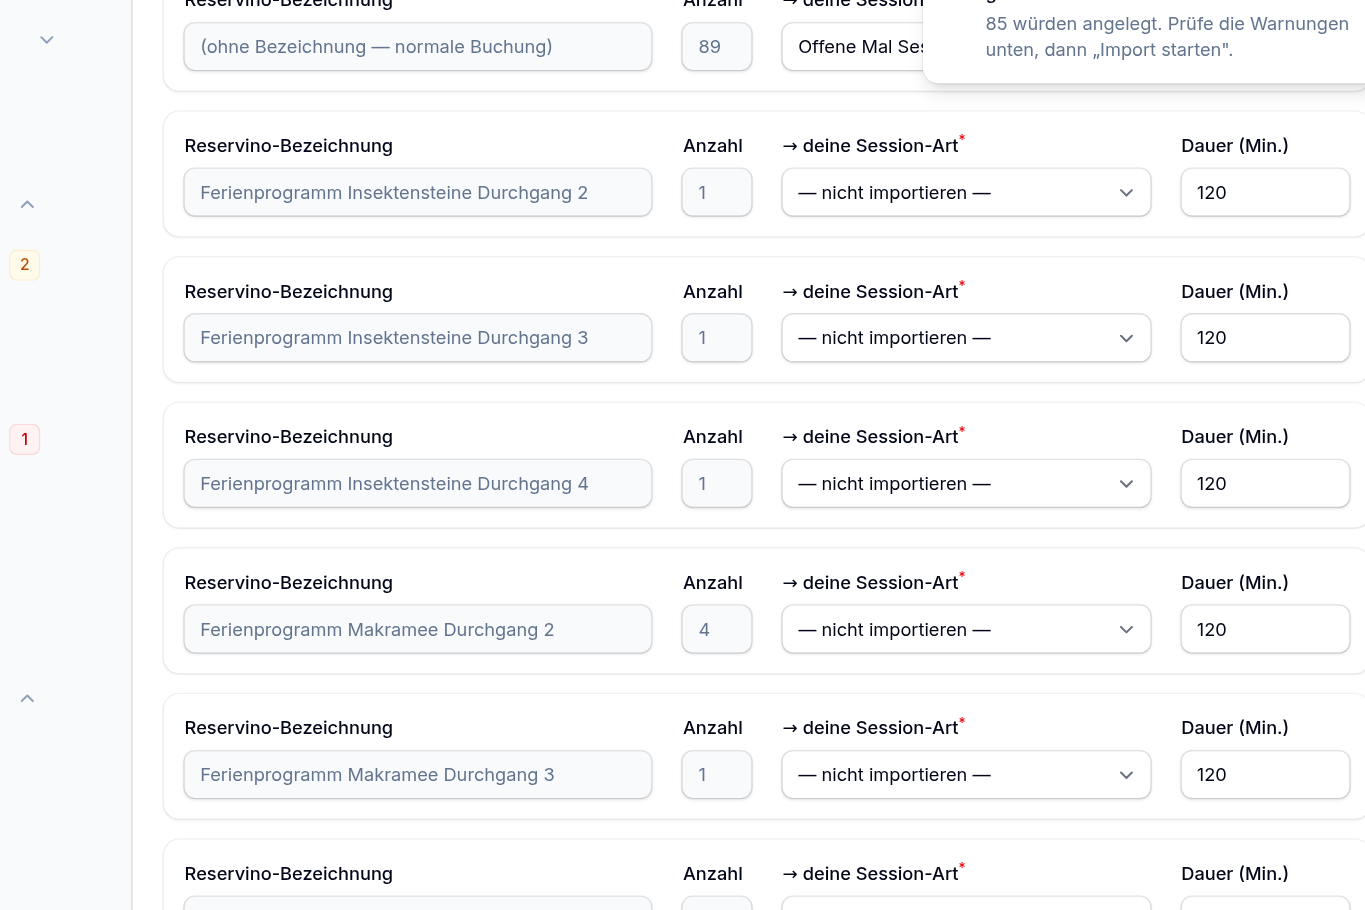Click Anzahl field for Insektensteine Durchgang 3
The height and width of the screenshot is (910, 1365).
pyautogui.click(x=717, y=338)
